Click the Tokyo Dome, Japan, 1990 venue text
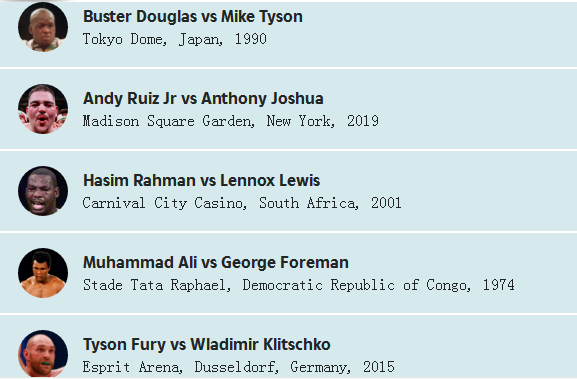577x379 pixels. [174, 39]
